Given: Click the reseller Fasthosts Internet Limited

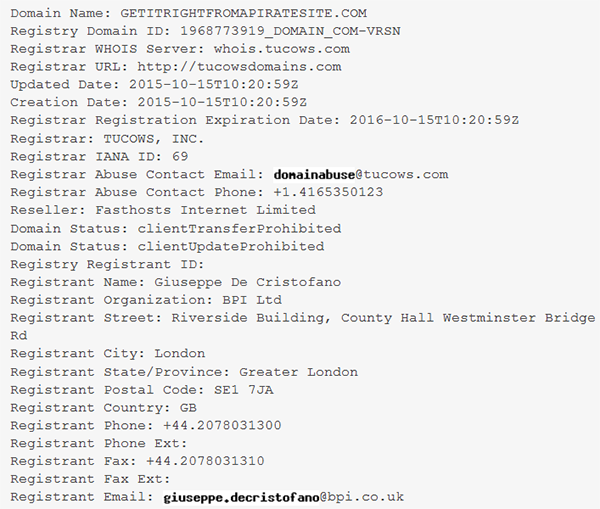Looking at the screenshot, I should coord(205,210).
